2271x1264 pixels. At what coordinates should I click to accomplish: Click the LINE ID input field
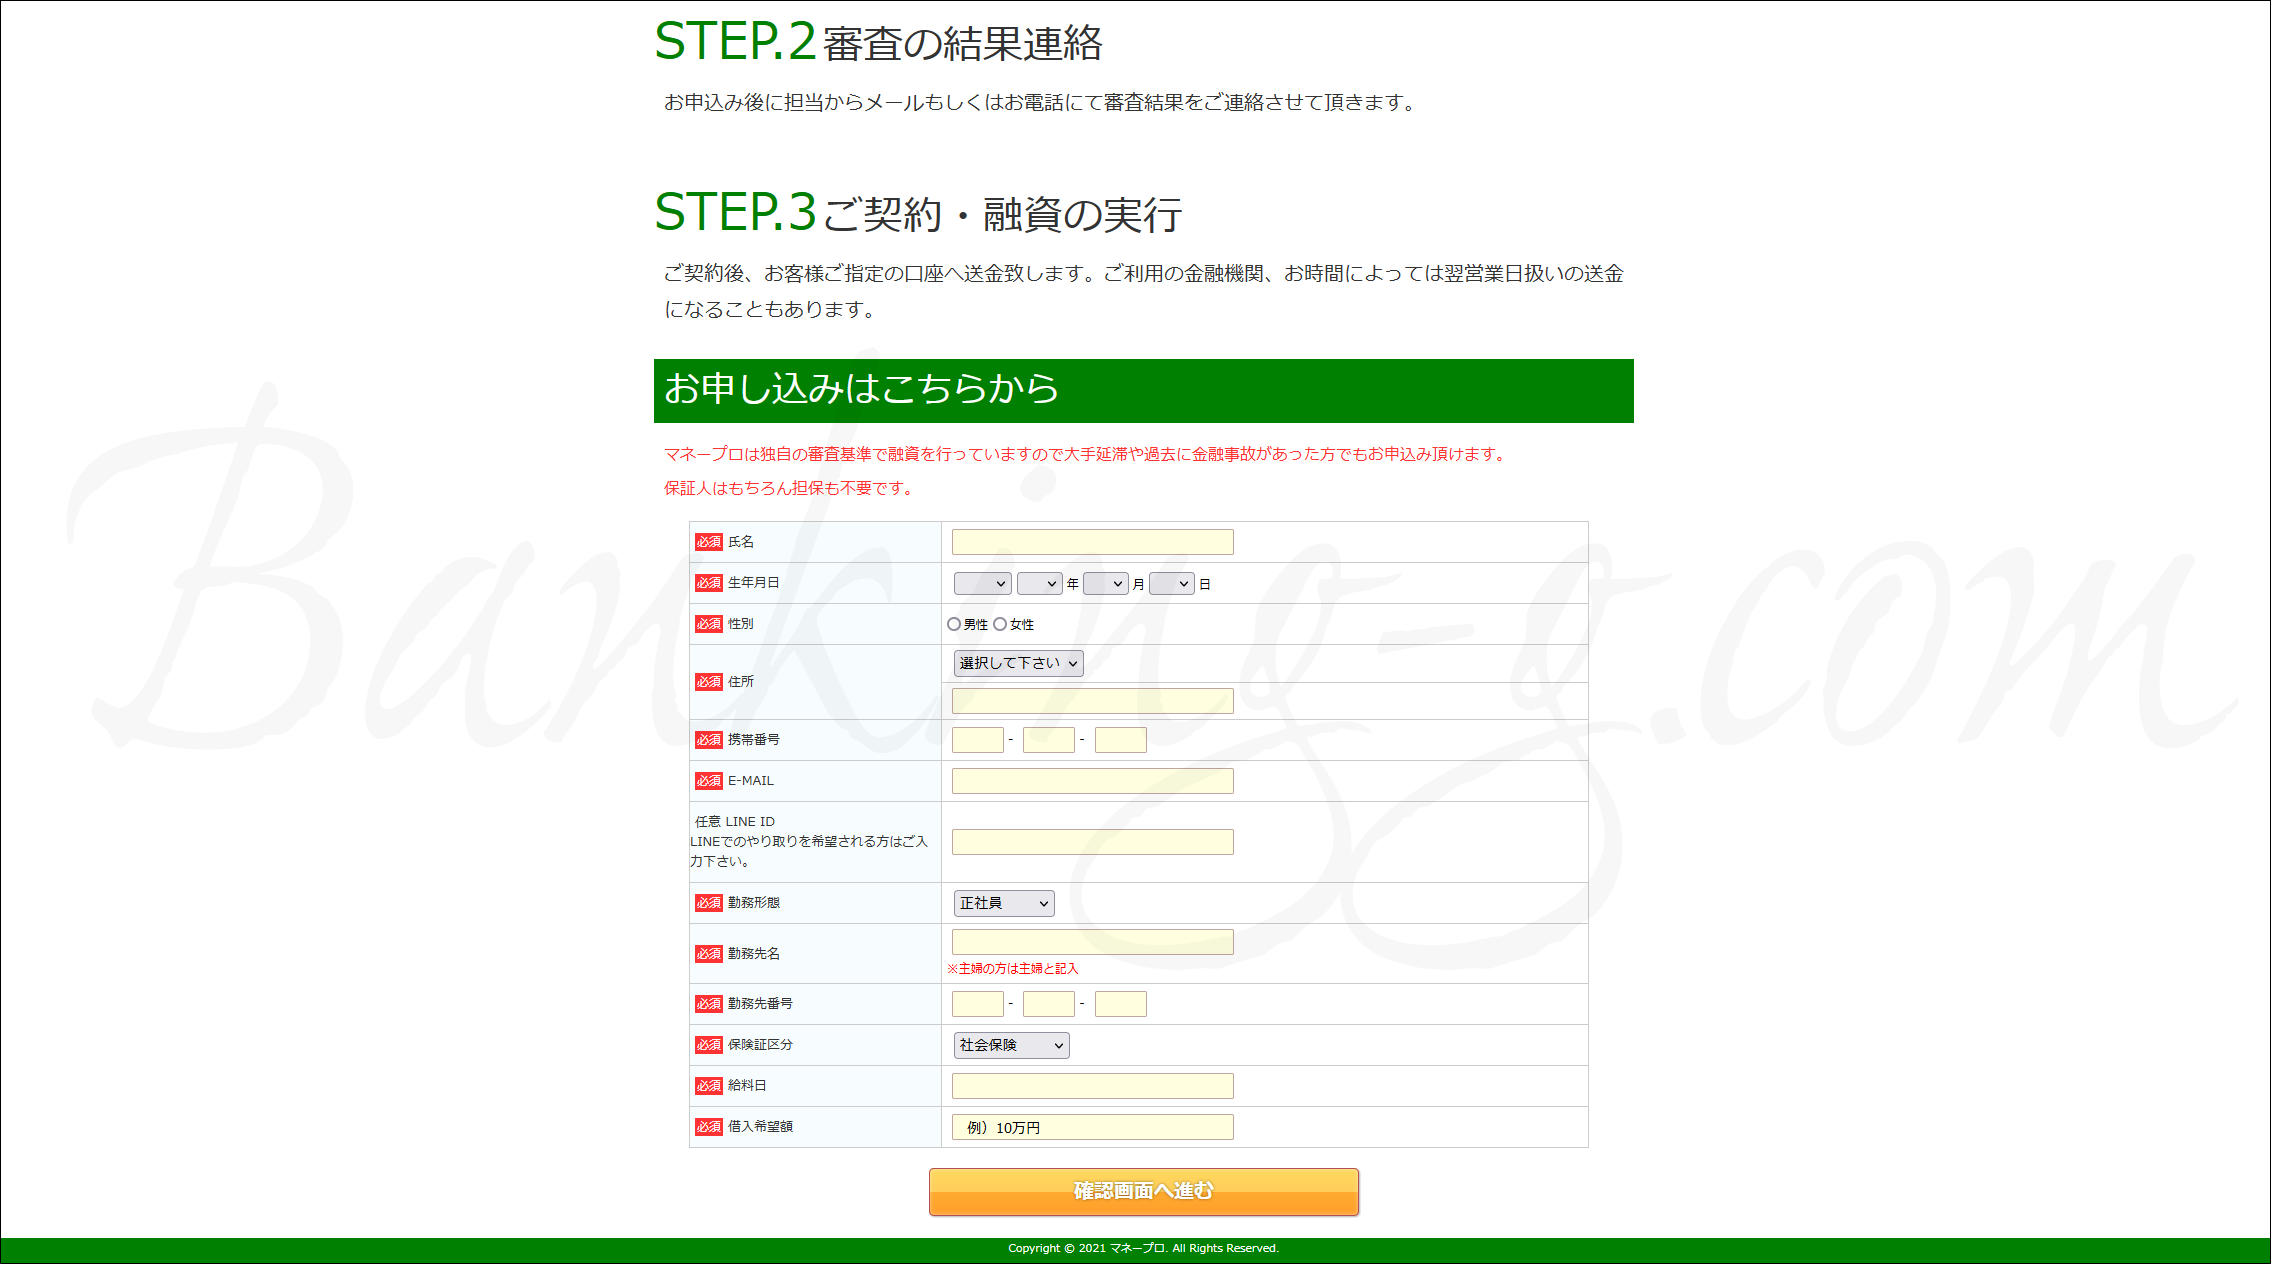(x=1092, y=842)
